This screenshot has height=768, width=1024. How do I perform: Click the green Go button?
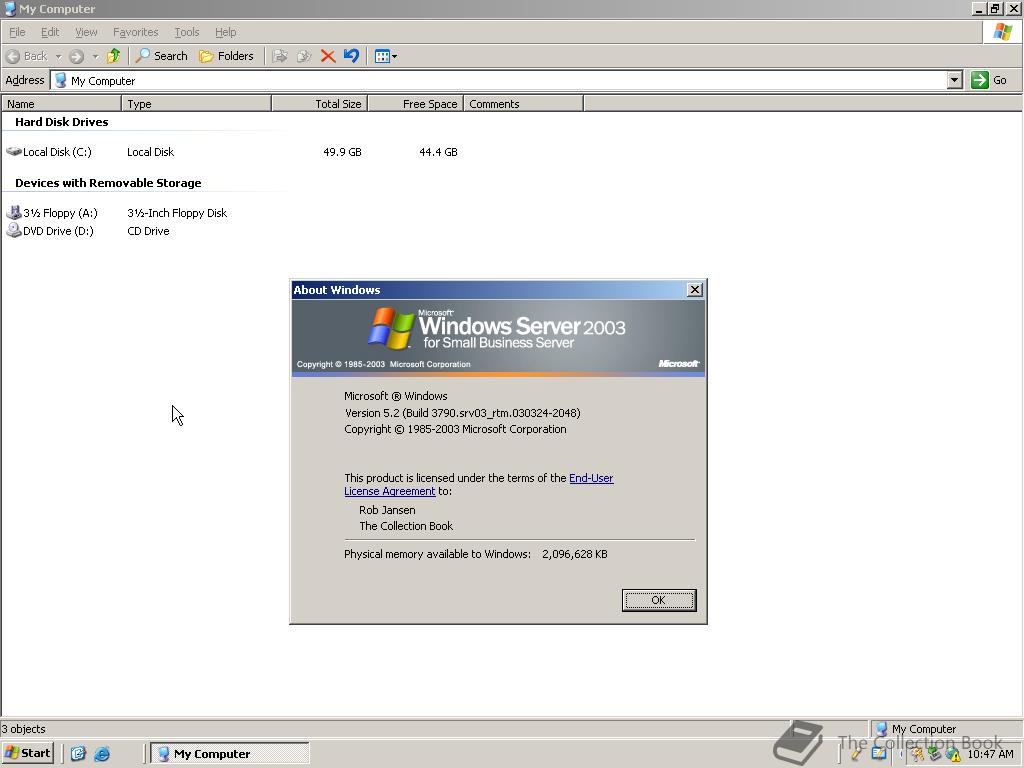click(989, 80)
